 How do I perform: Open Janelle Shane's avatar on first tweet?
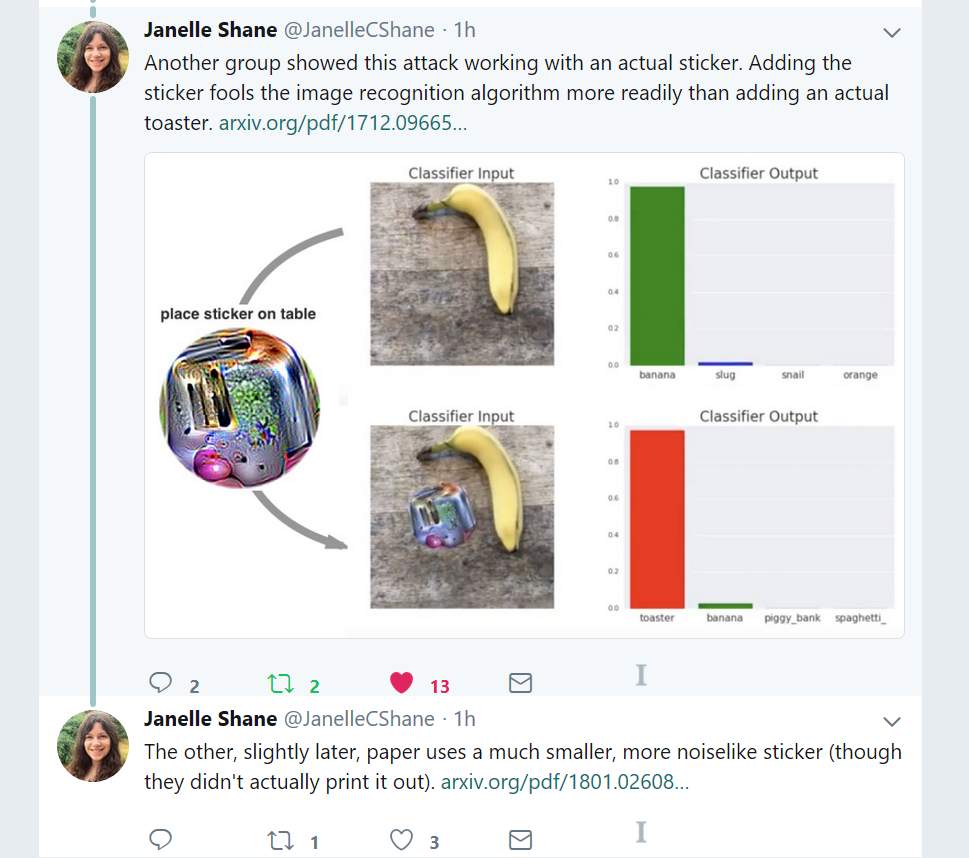click(x=93, y=57)
